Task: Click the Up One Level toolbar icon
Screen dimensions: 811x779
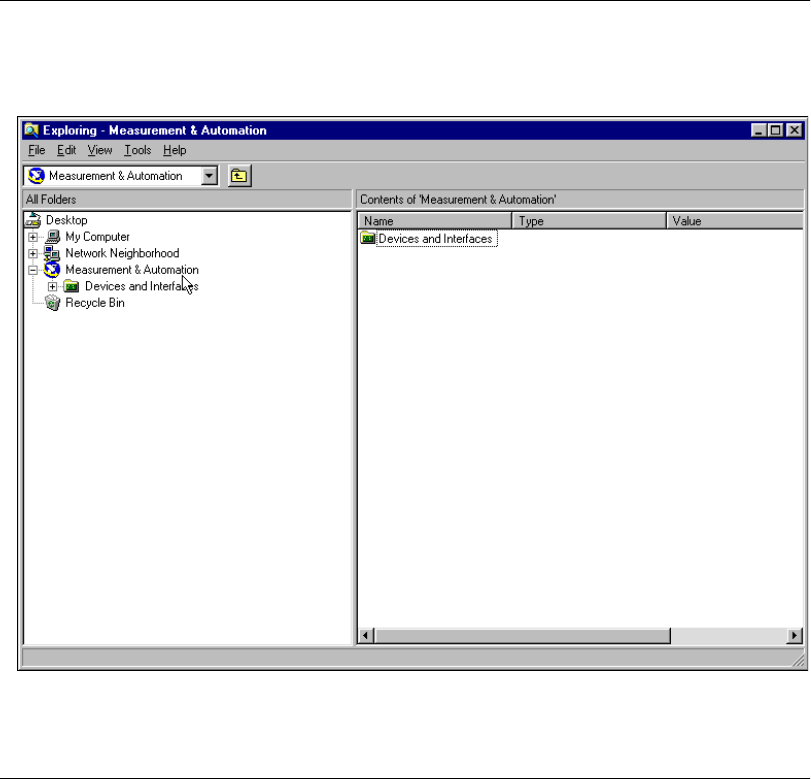Action: point(239,176)
